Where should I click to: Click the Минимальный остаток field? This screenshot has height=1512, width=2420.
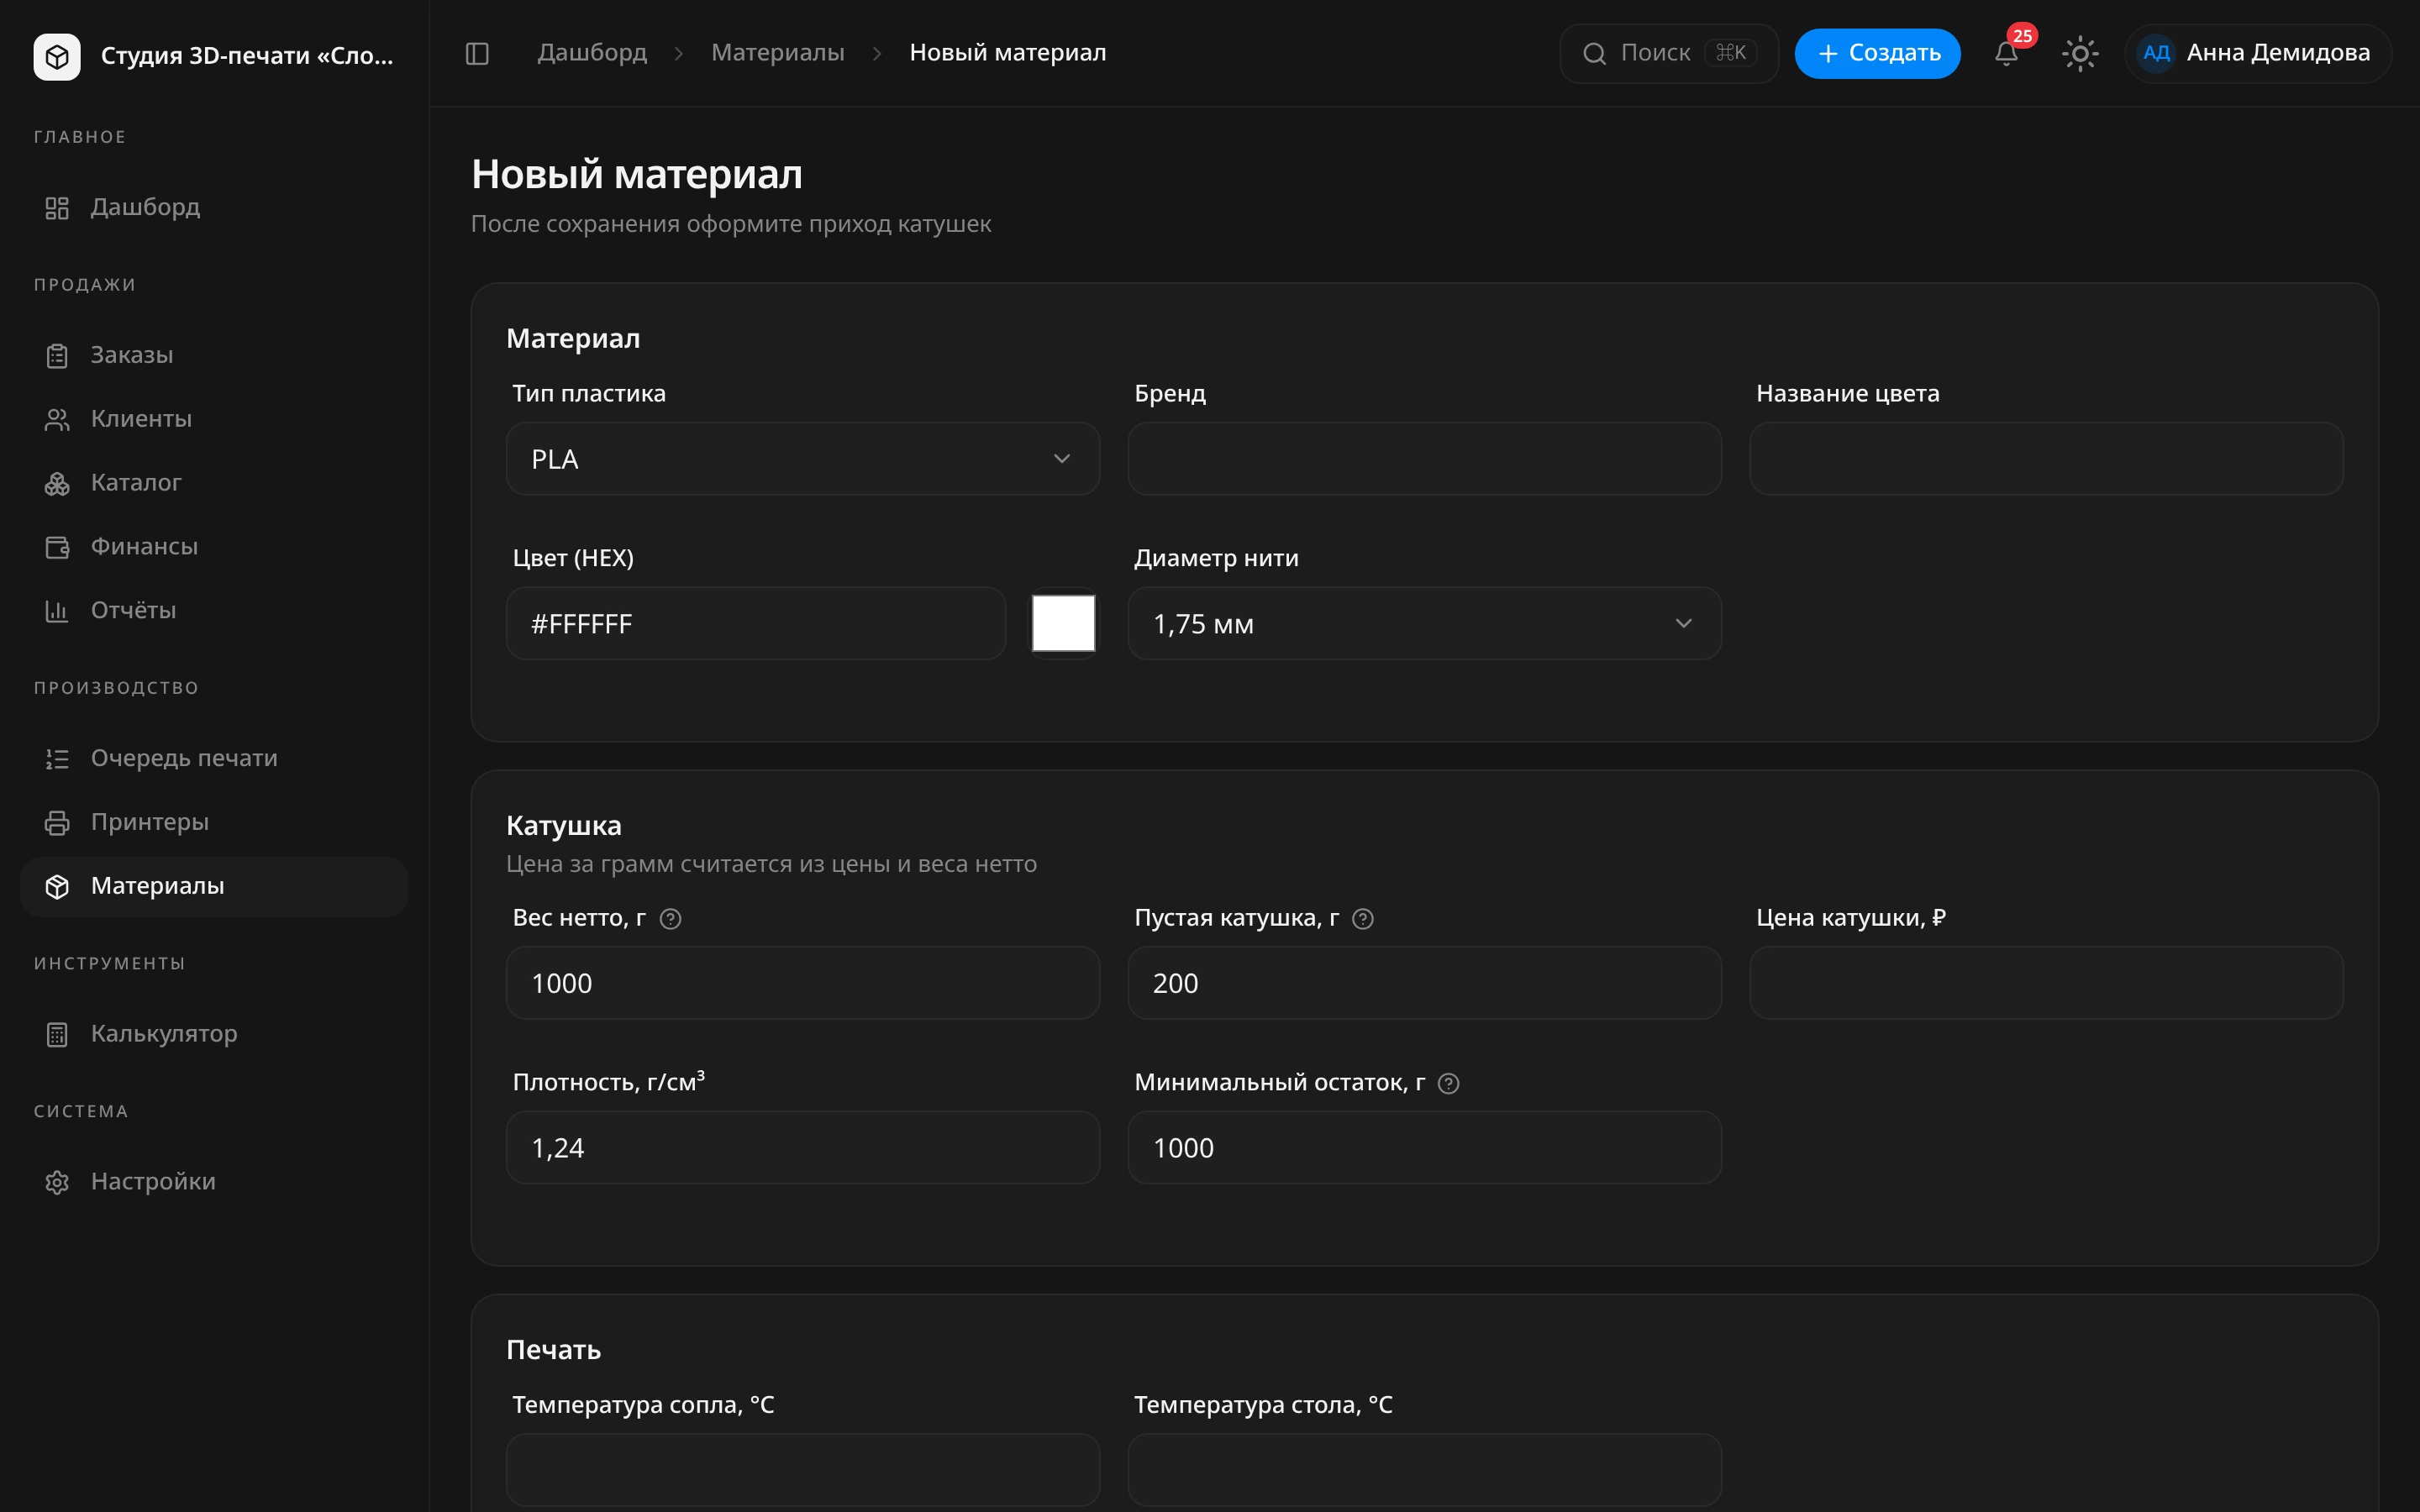tap(1425, 1148)
